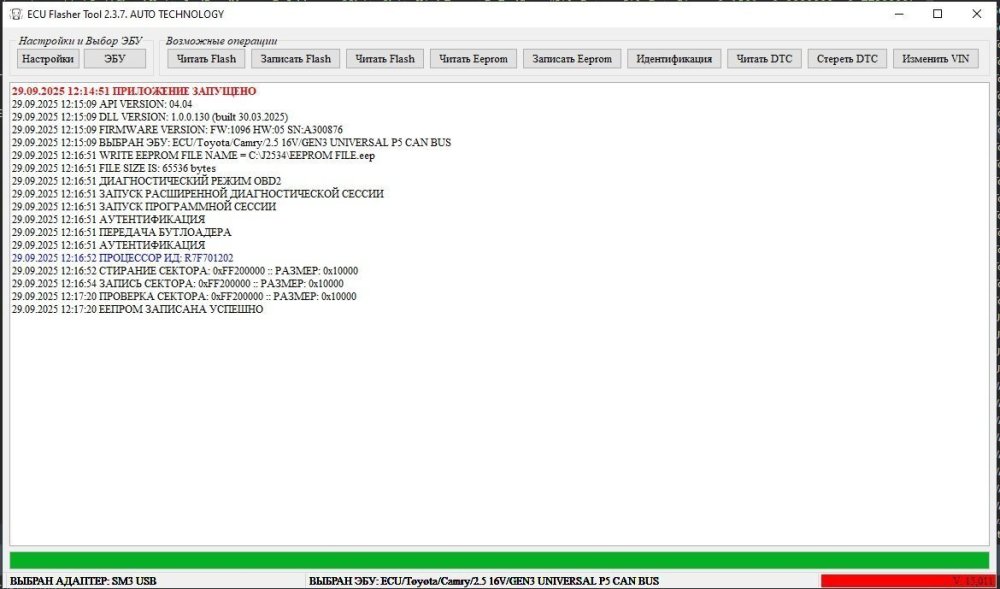Click the Читать Eeprom button
1000x589 pixels.
[474, 59]
